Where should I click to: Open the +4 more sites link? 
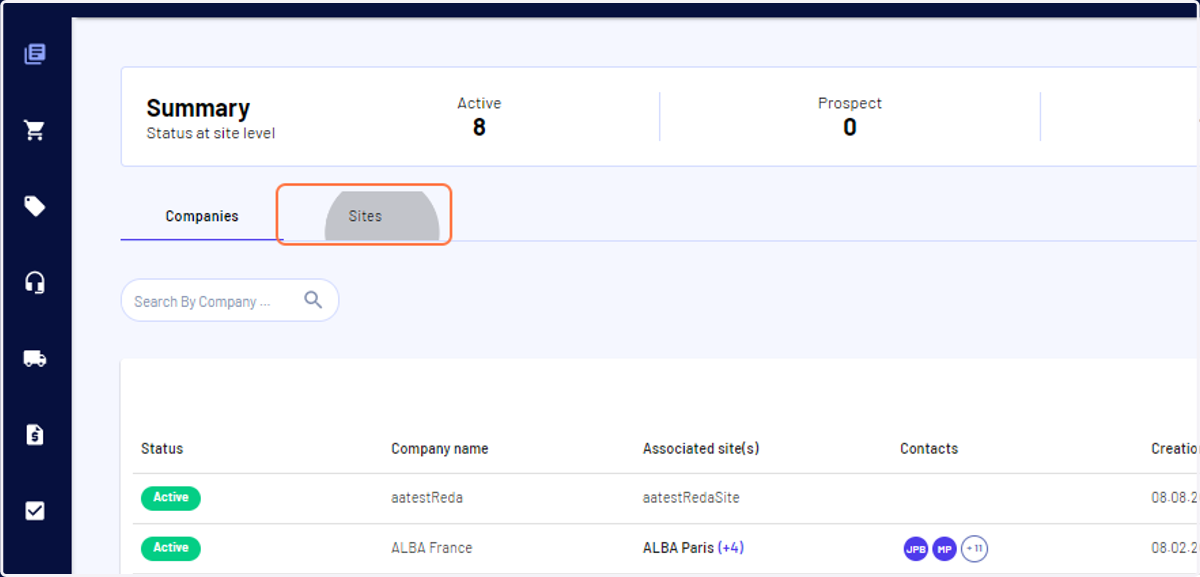point(731,548)
